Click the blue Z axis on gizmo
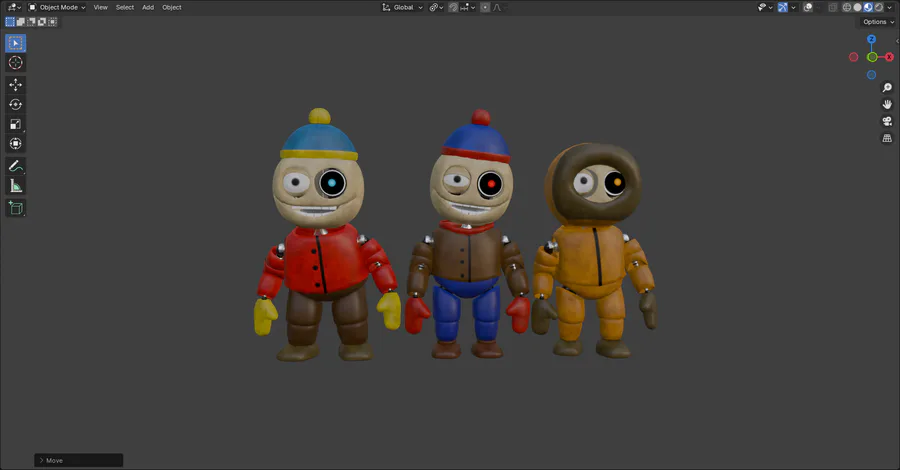Viewport: 900px width, 470px height. (x=871, y=39)
